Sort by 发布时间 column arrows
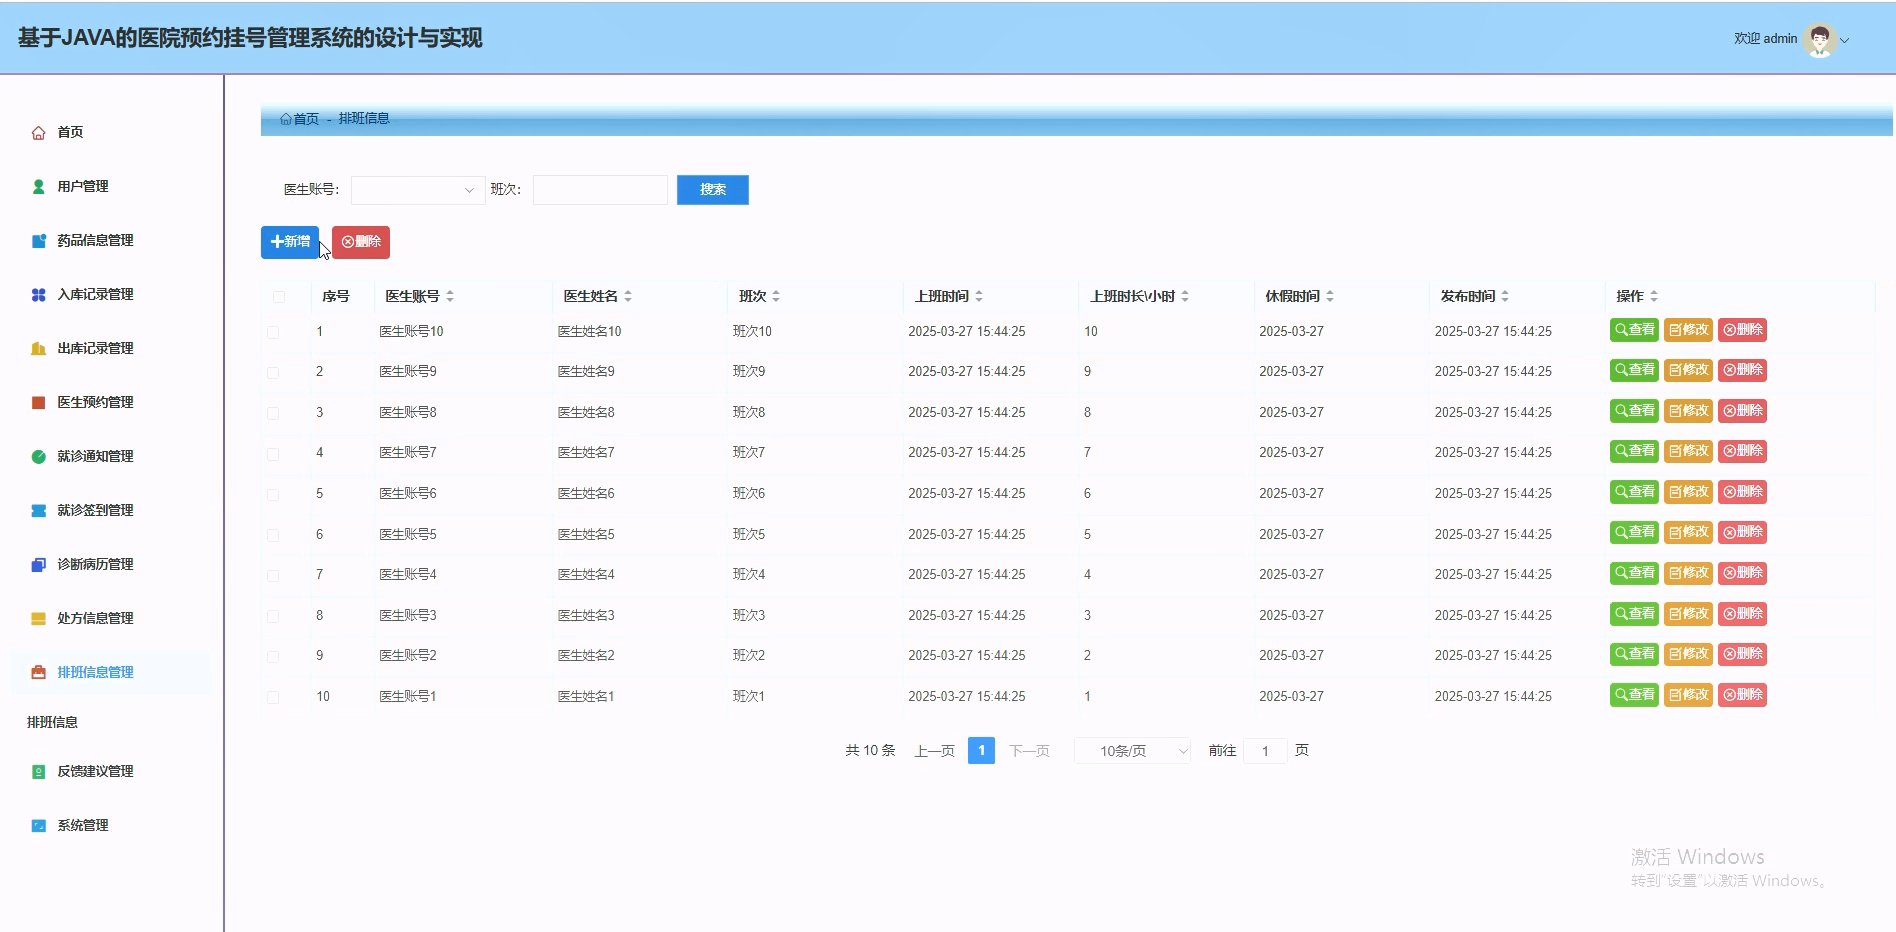Image resolution: width=1896 pixels, height=932 pixels. click(1505, 296)
